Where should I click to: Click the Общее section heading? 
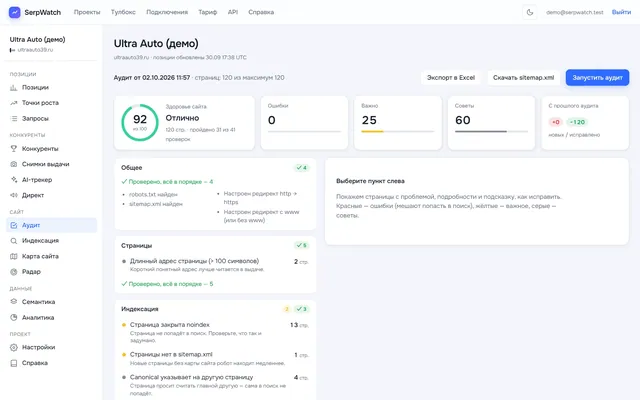tap(131, 168)
